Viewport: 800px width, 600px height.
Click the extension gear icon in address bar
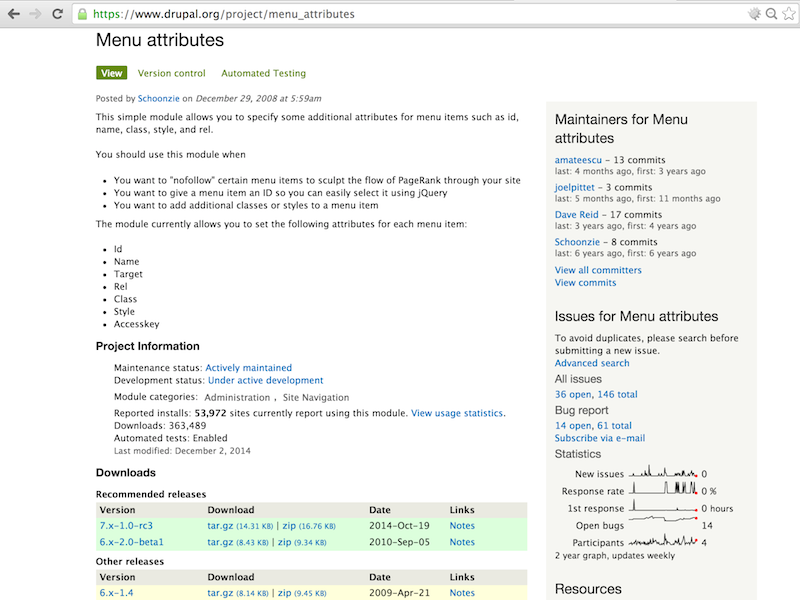pyautogui.click(x=755, y=14)
